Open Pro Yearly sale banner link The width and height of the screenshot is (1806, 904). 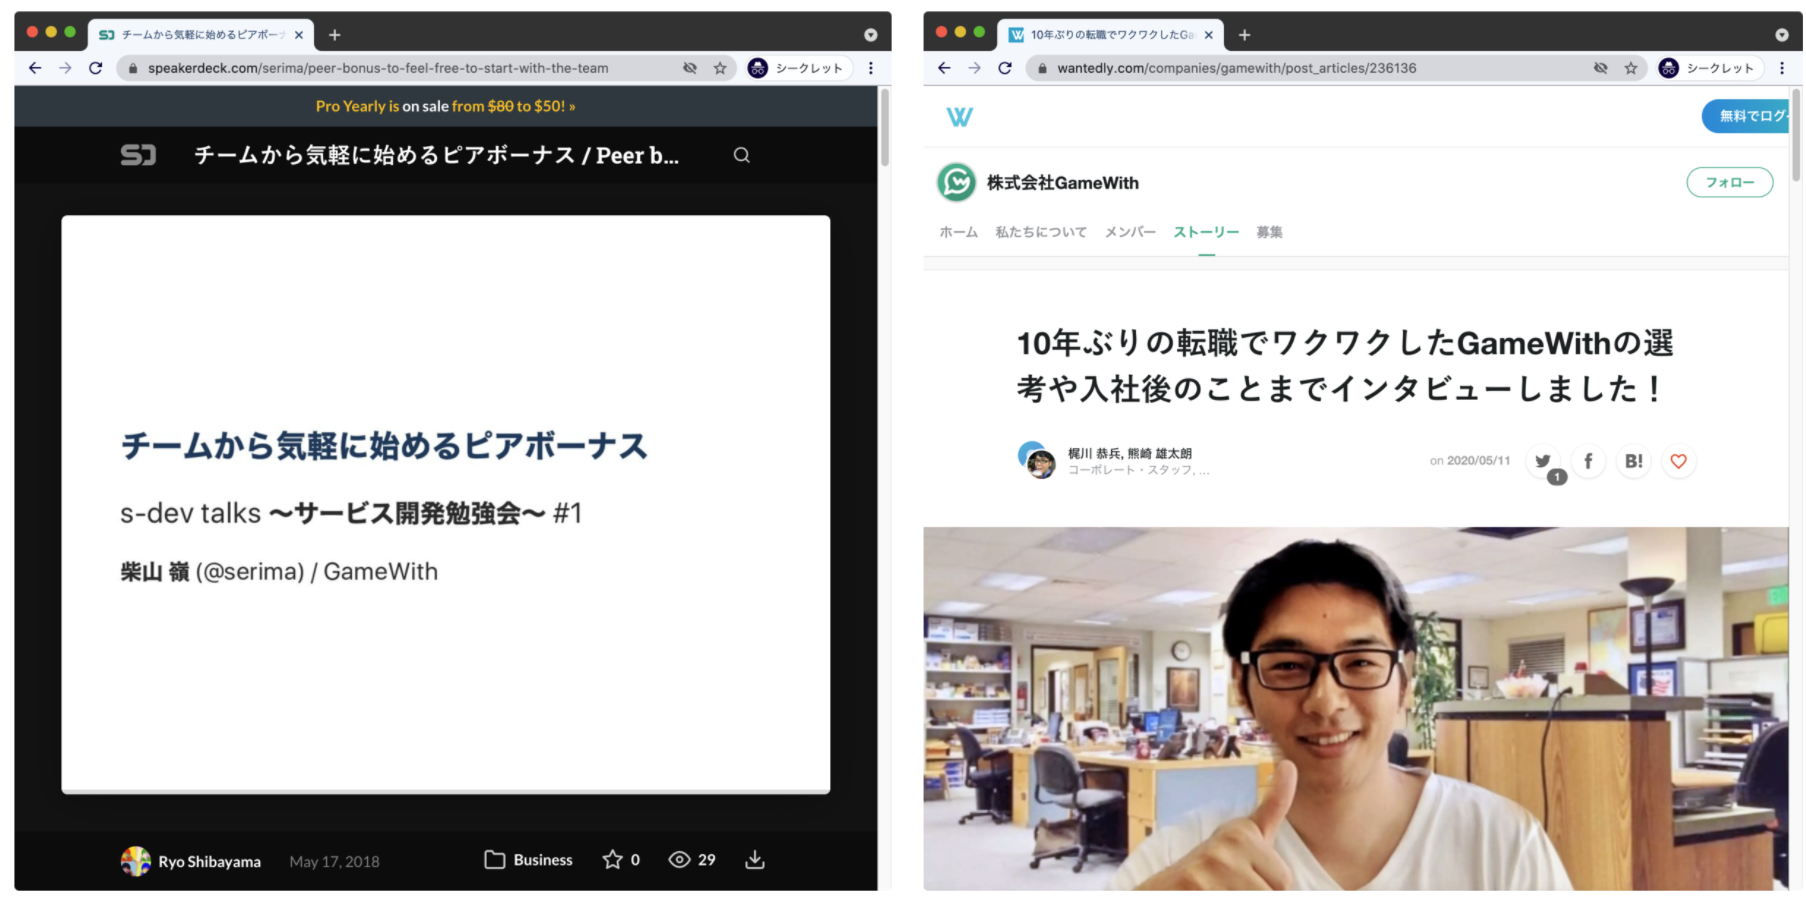pyautogui.click(x=445, y=106)
